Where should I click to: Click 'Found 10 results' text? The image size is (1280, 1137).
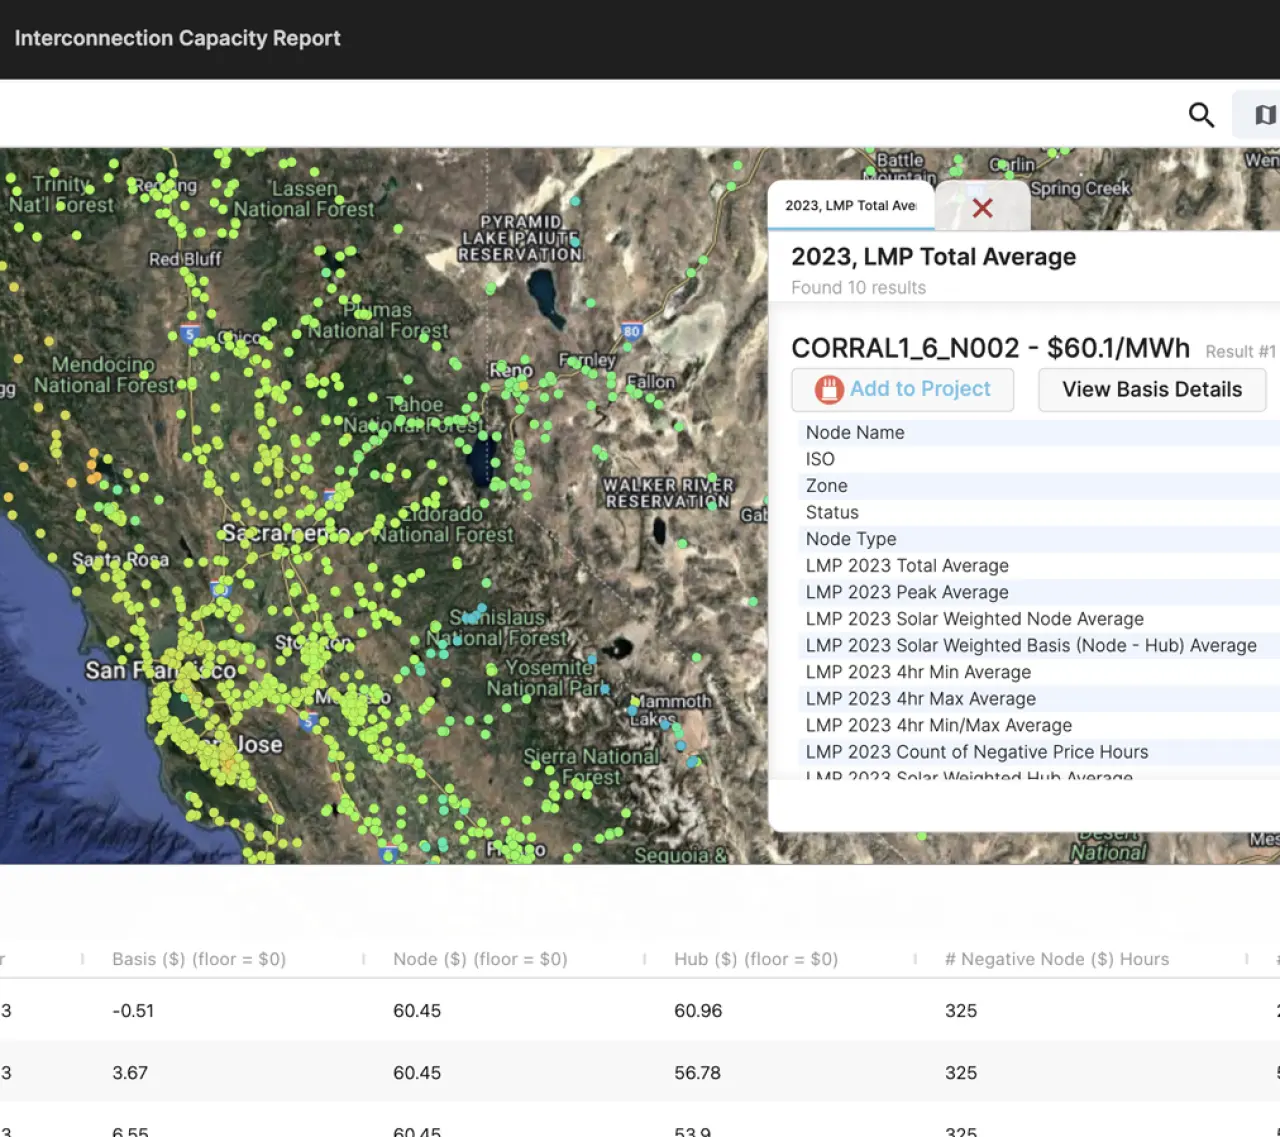858,287
